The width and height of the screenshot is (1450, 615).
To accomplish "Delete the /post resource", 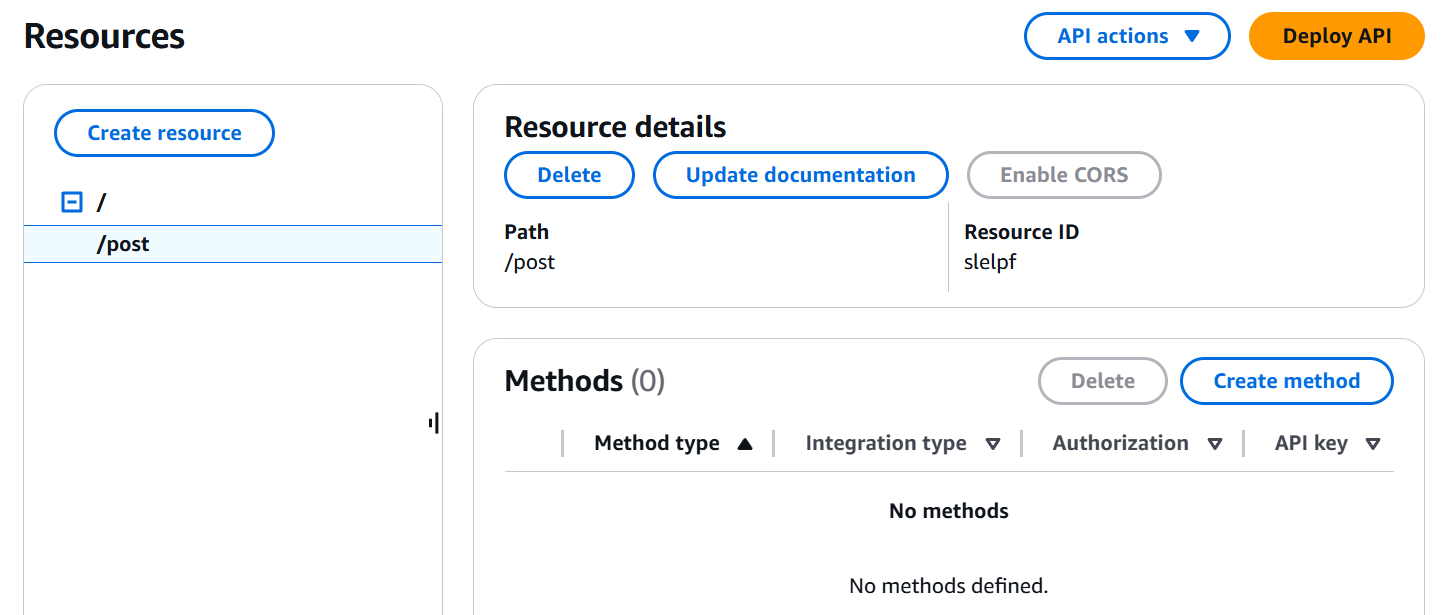I will [x=569, y=174].
